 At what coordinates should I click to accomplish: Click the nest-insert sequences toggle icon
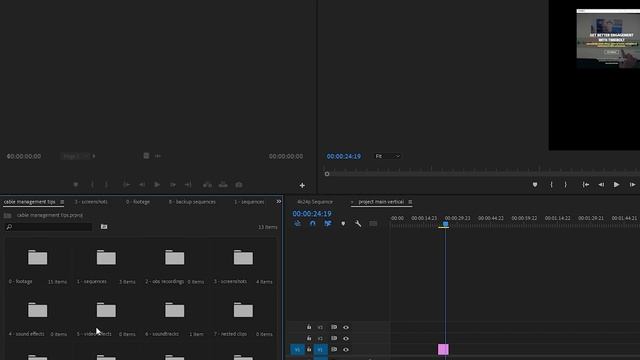[x=298, y=224]
